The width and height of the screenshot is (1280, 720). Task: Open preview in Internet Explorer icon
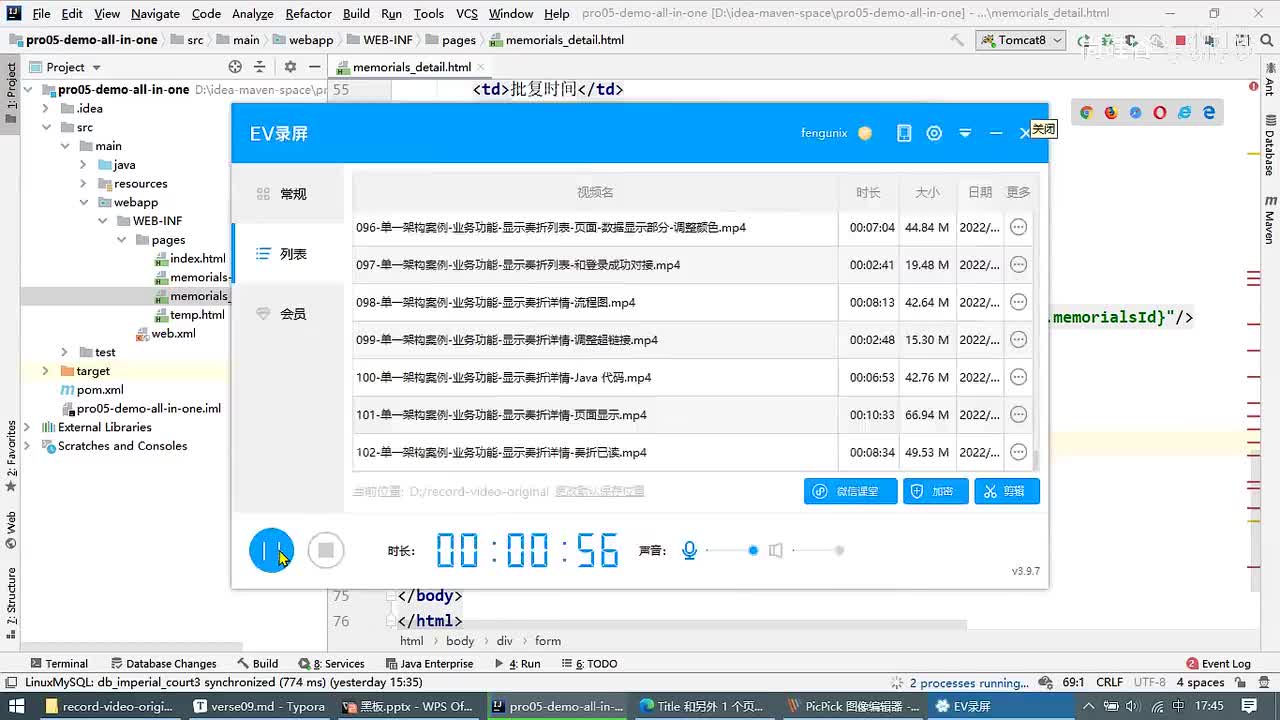[1185, 113]
